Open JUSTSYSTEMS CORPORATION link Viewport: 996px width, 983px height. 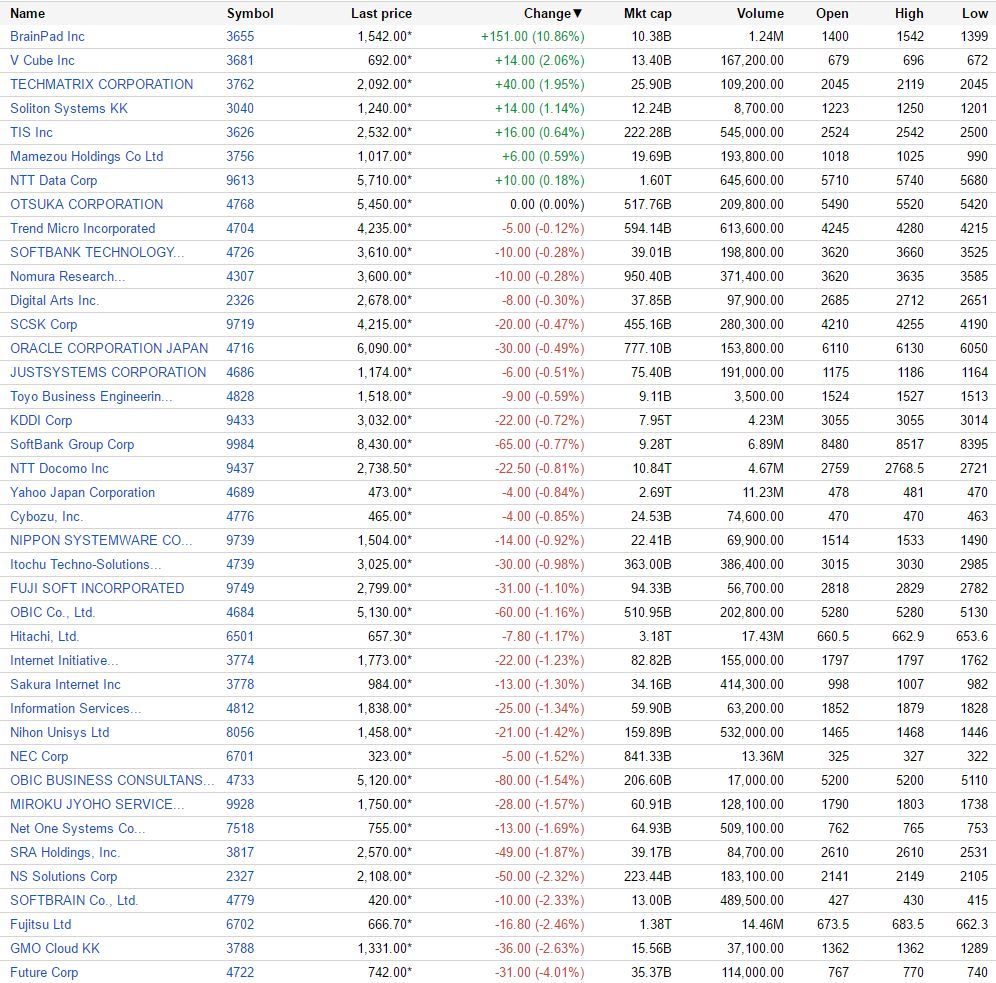tap(108, 373)
